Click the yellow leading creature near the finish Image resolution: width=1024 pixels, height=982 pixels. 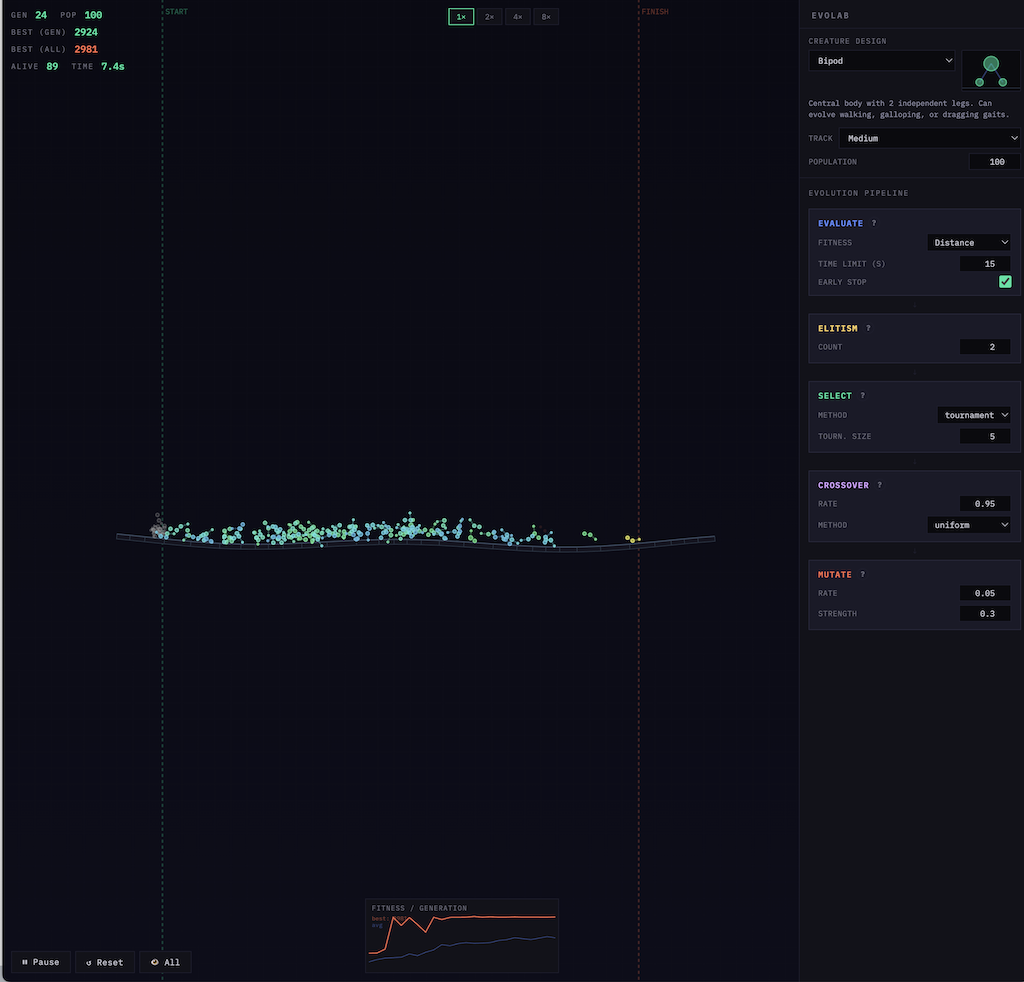click(632, 539)
